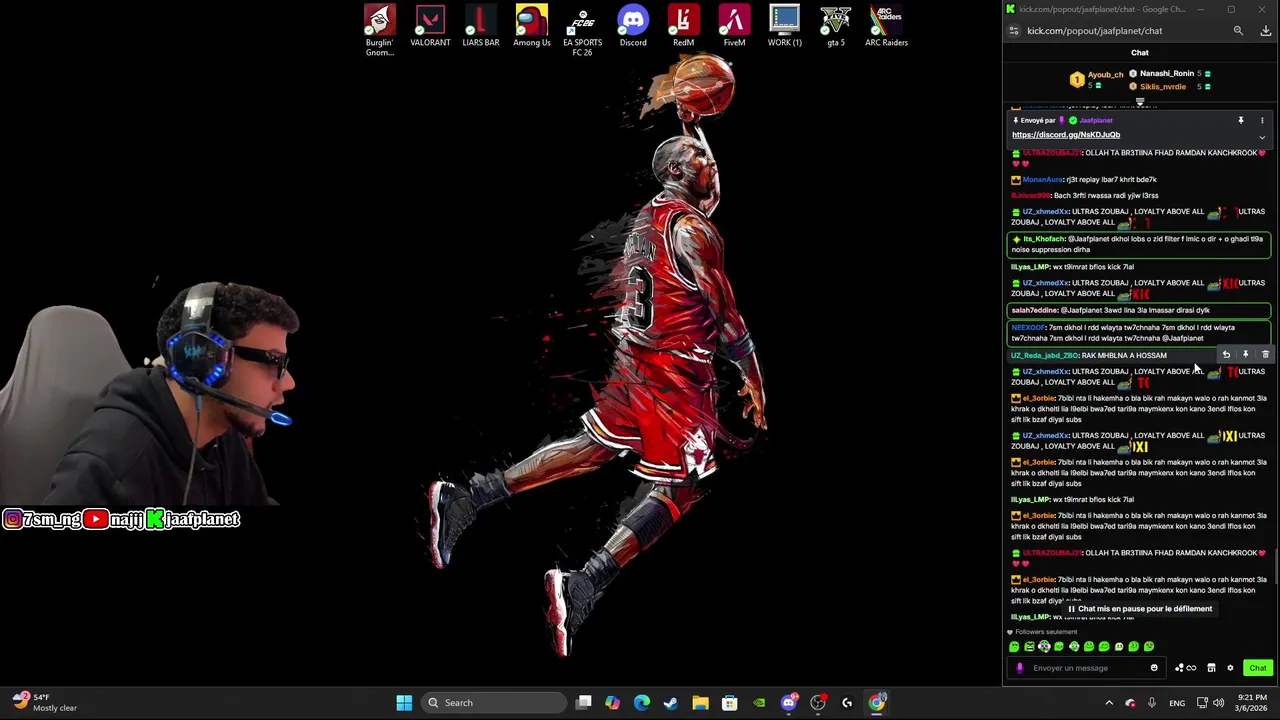Switch to Google Chrome on the taskbar
Viewport: 1280px width, 720px height.
tap(877, 703)
